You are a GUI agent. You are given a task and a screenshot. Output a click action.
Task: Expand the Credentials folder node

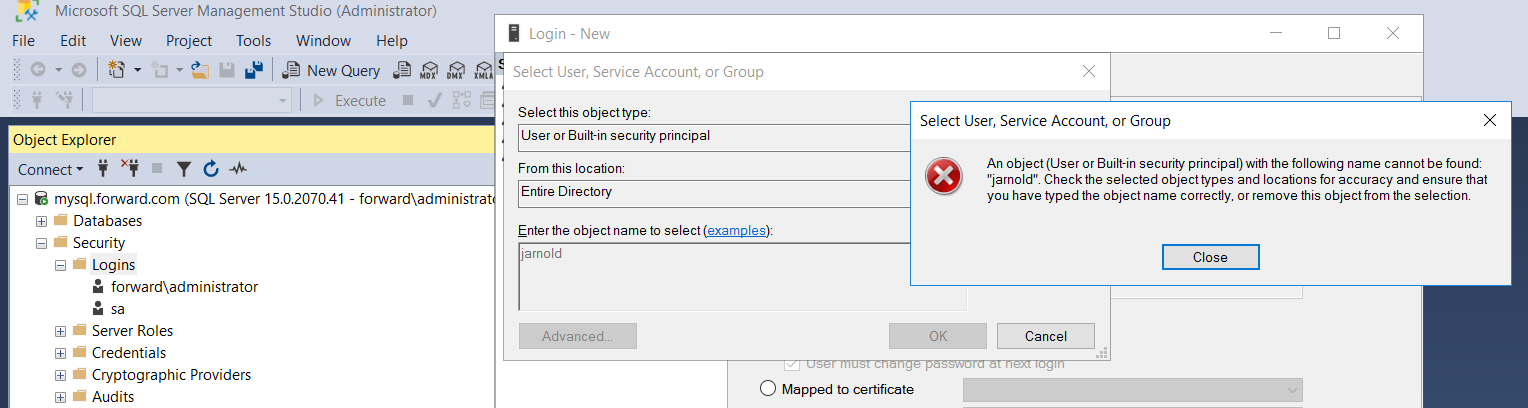point(60,353)
